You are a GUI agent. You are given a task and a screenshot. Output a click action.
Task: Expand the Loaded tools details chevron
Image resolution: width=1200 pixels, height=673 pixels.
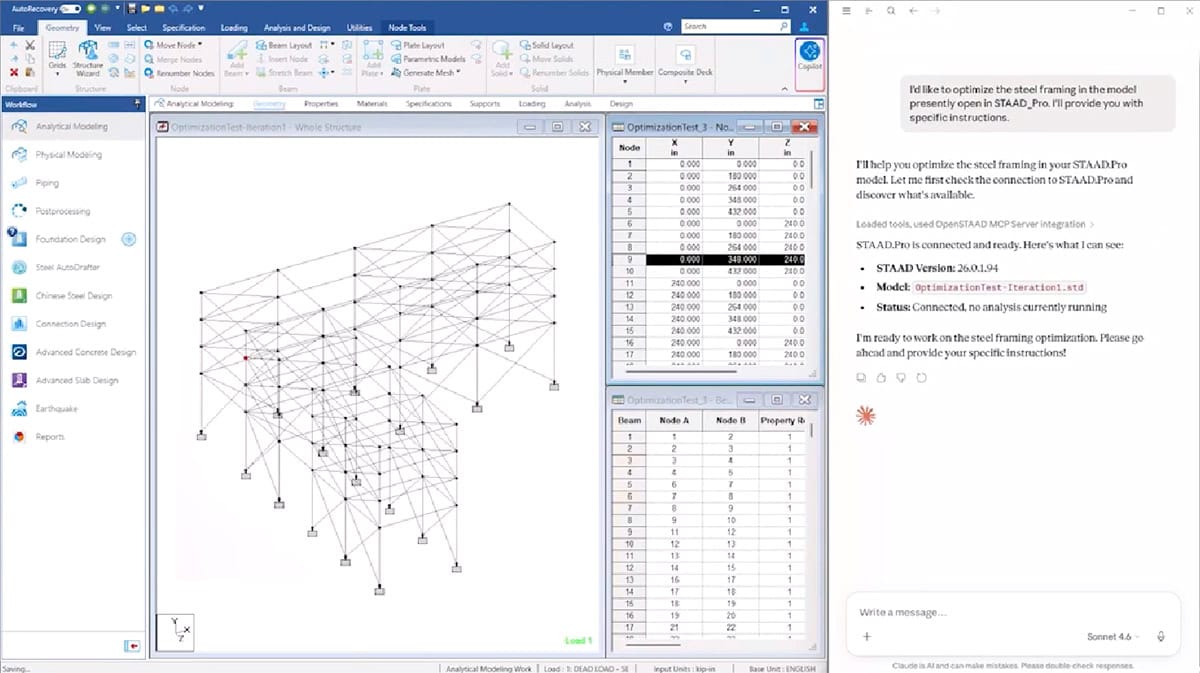click(1092, 225)
